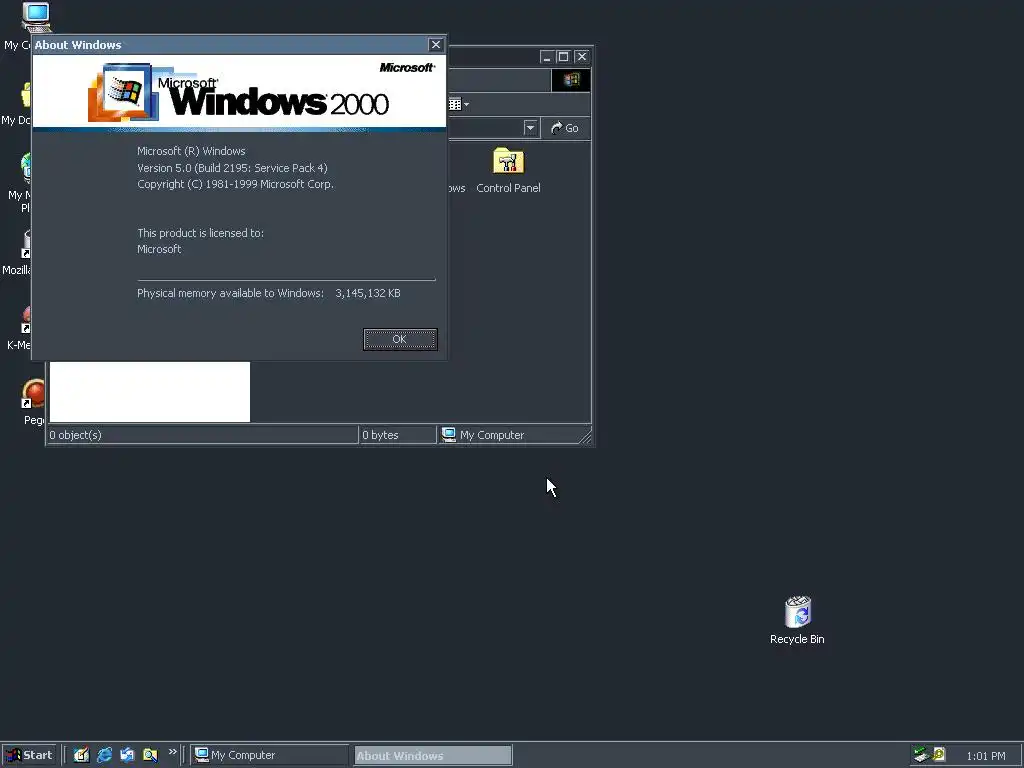Screen dimensions: 1024x768
Task: Close the About Windows dialog
Action: pos(436,44)
